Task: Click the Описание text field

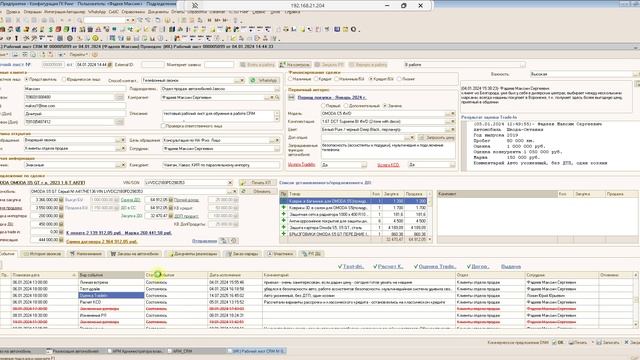Action: (x=218, y=116)
